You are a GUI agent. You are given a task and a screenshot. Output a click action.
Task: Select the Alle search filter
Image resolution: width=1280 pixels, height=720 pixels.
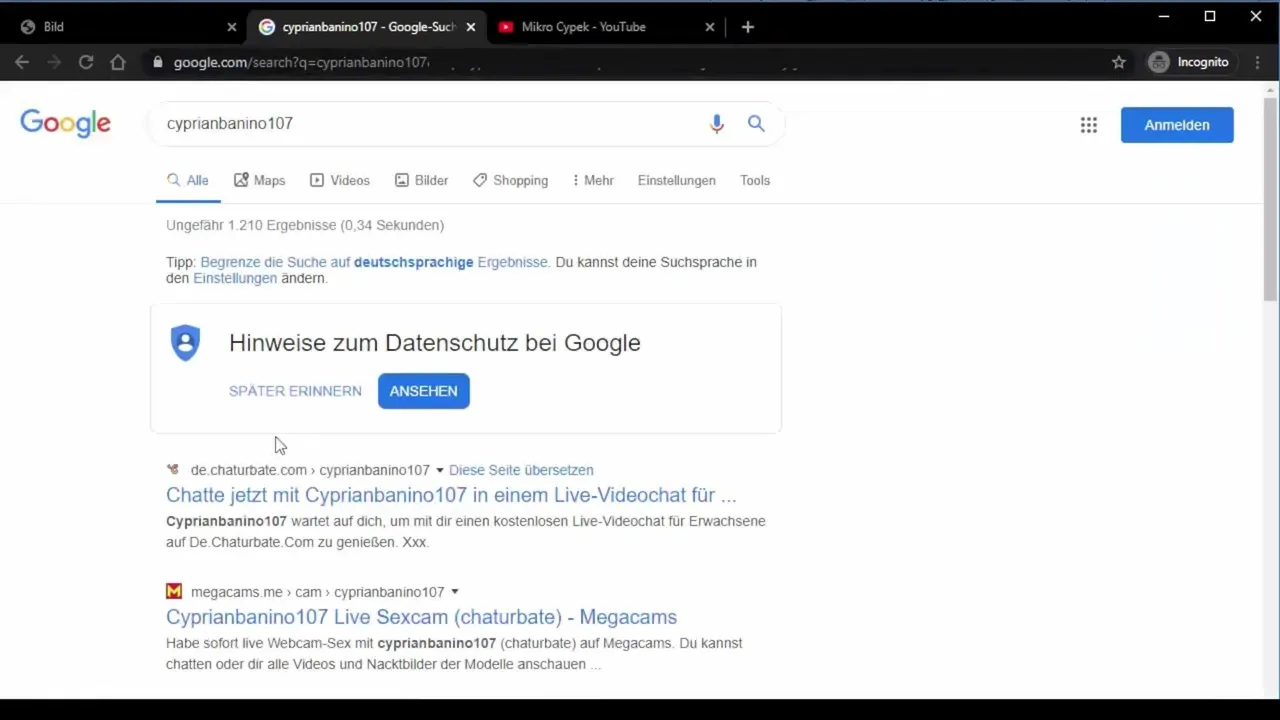pyautogui.click(x=188, y=181)
